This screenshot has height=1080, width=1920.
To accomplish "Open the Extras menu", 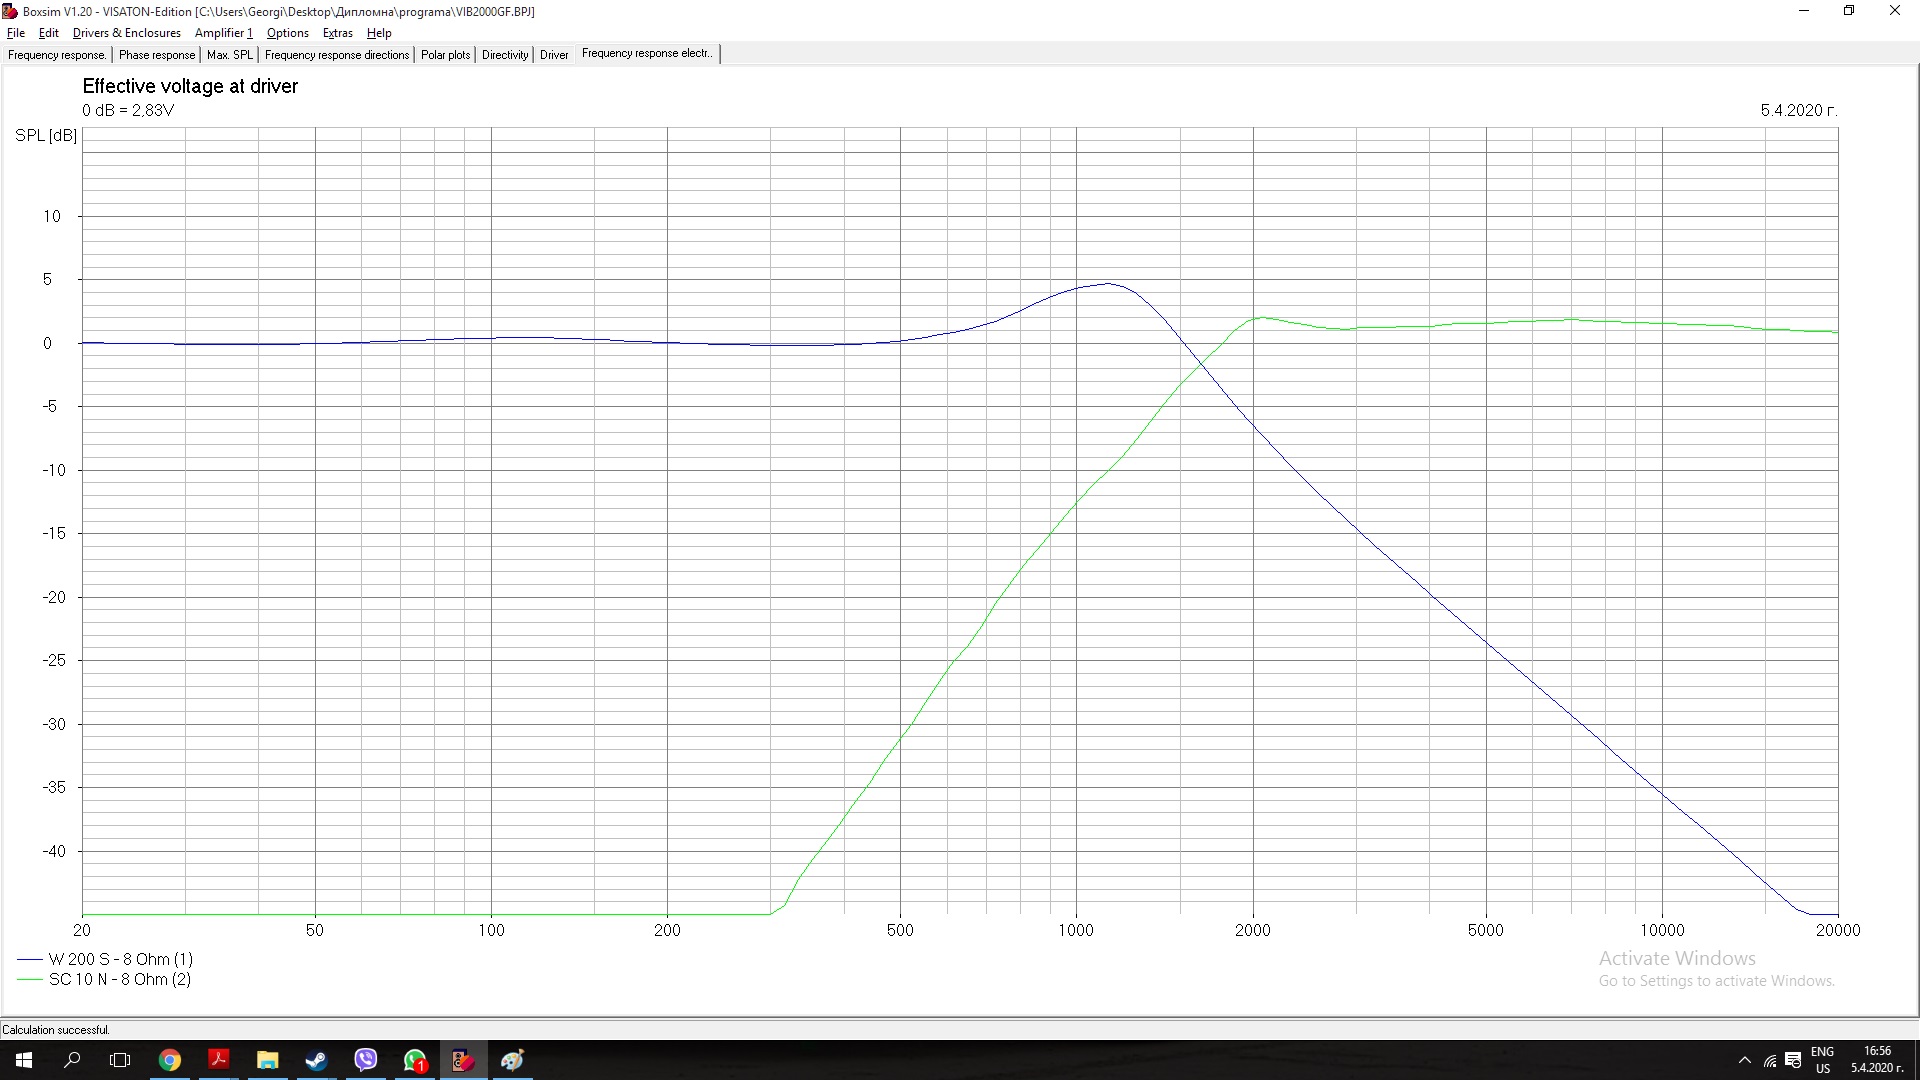I will pyautogui.click(x=337, y=33).
